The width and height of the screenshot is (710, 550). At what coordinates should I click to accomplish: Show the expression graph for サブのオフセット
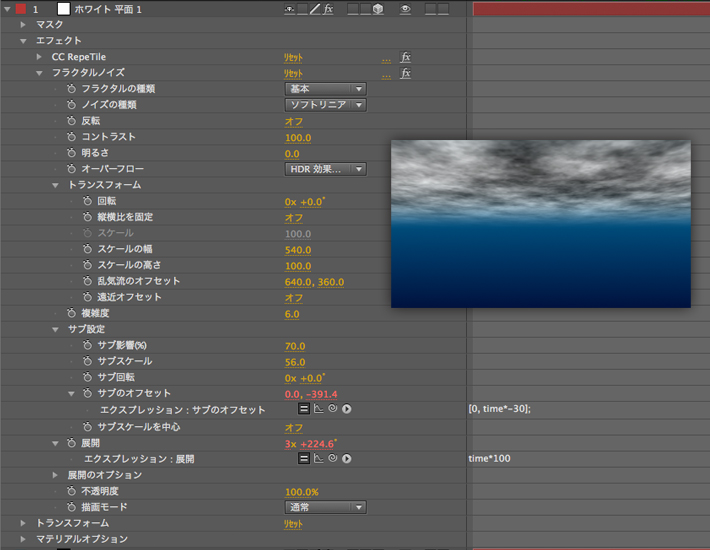pos(318,409)
